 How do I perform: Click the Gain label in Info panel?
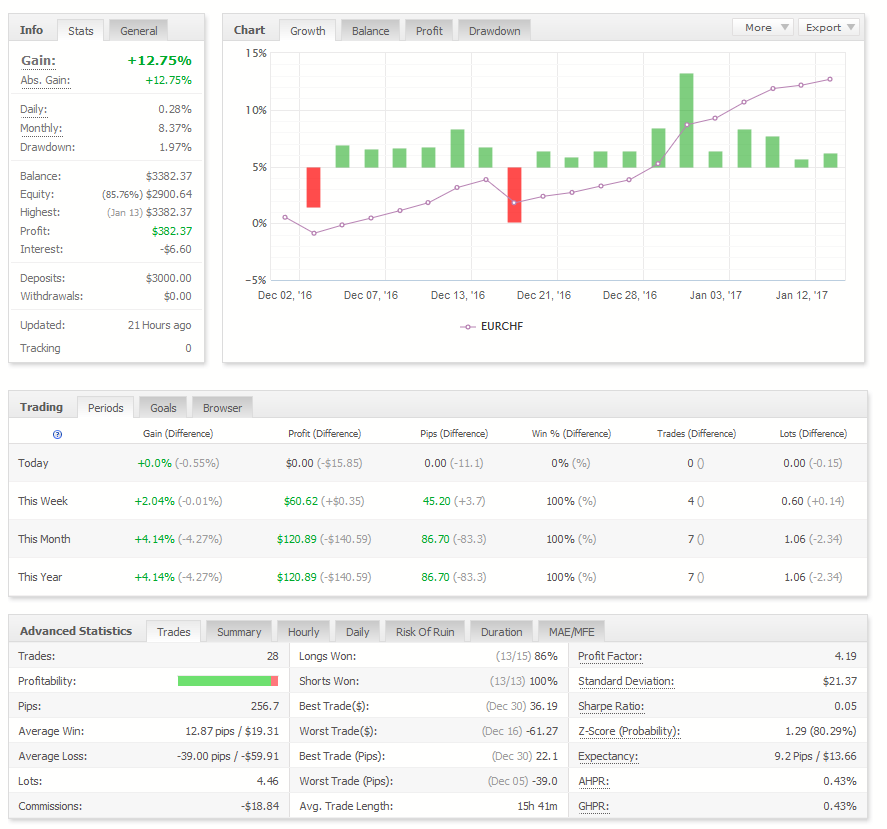38,61
